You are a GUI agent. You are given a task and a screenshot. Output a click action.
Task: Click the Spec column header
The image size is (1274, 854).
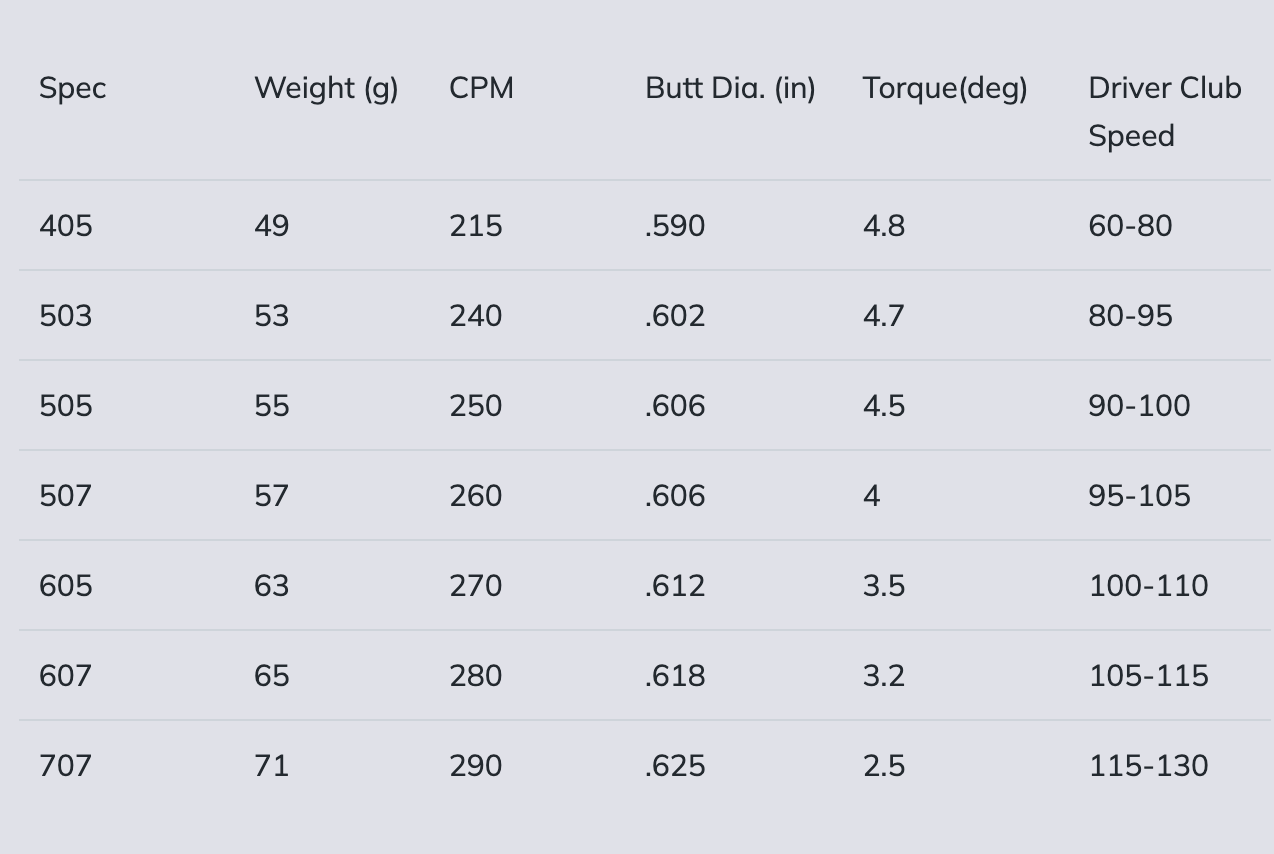point(72,88)
